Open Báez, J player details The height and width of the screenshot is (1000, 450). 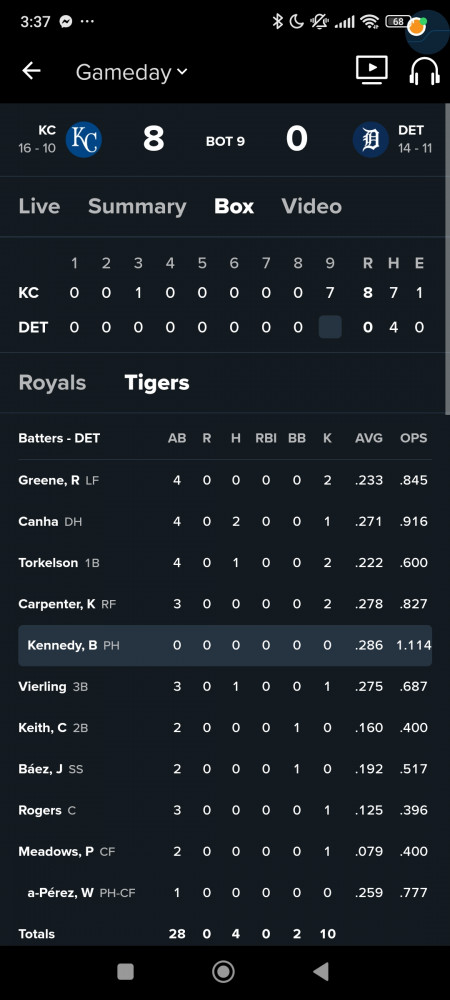[41, 769]
